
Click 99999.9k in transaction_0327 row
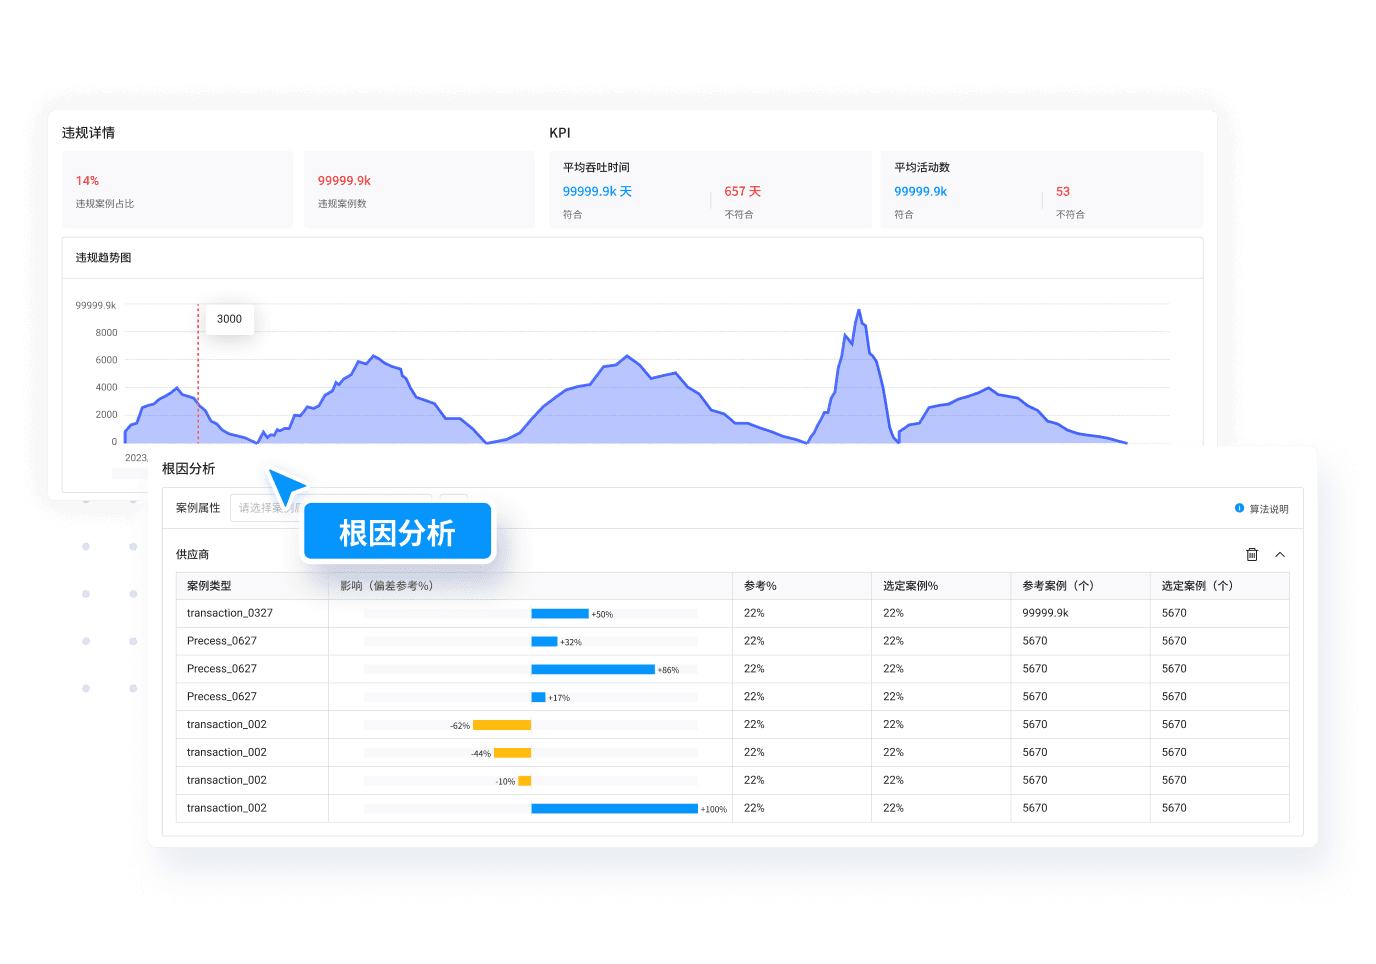[x=1045, y=613]
